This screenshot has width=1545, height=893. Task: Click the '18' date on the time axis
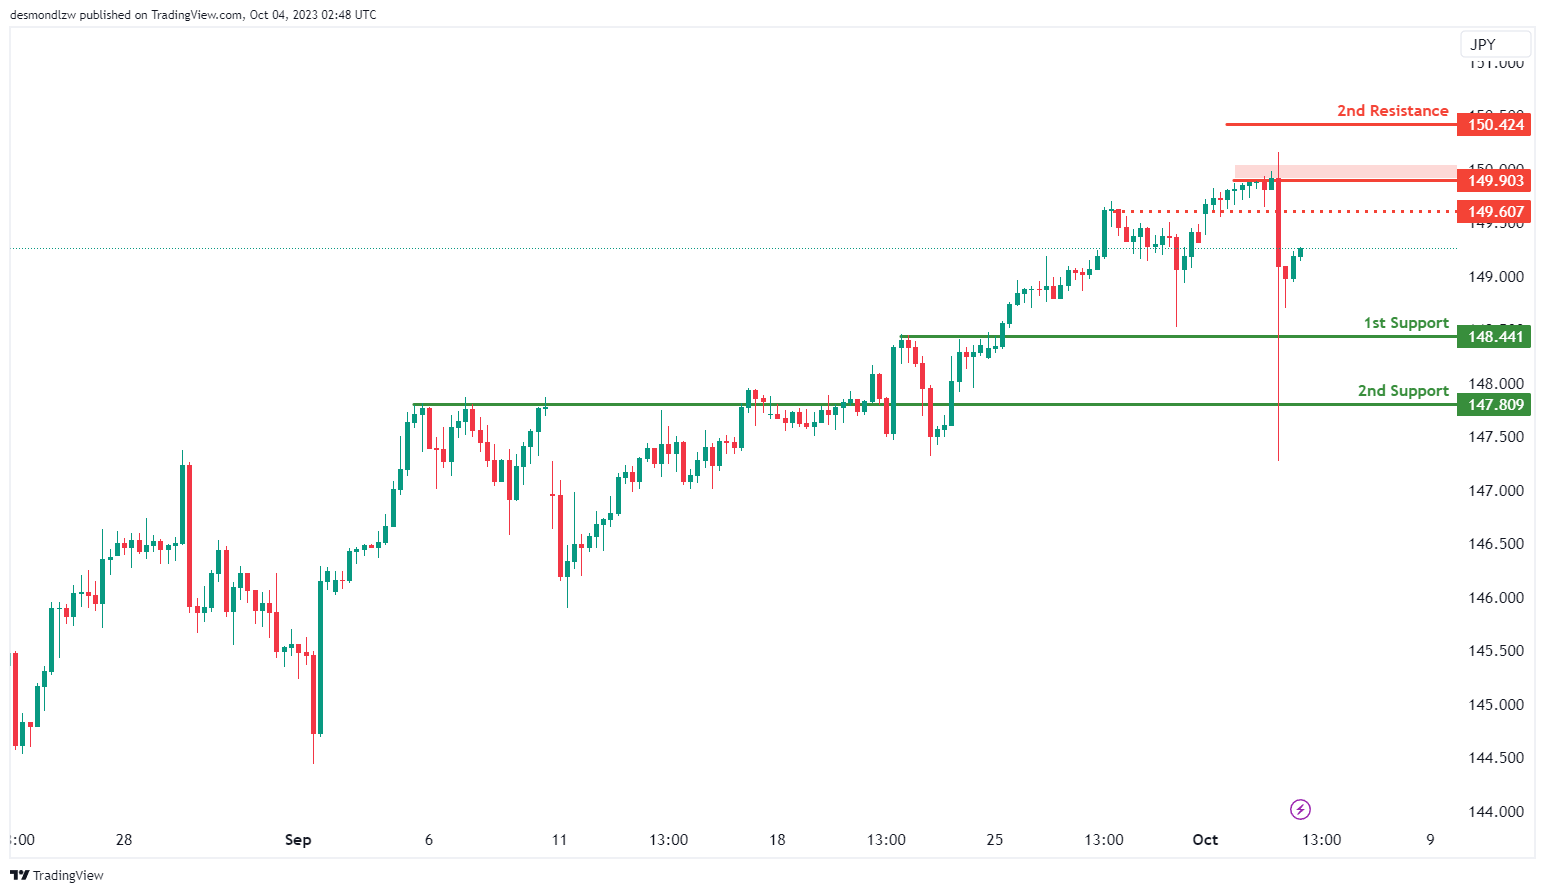tap(777, 840)
